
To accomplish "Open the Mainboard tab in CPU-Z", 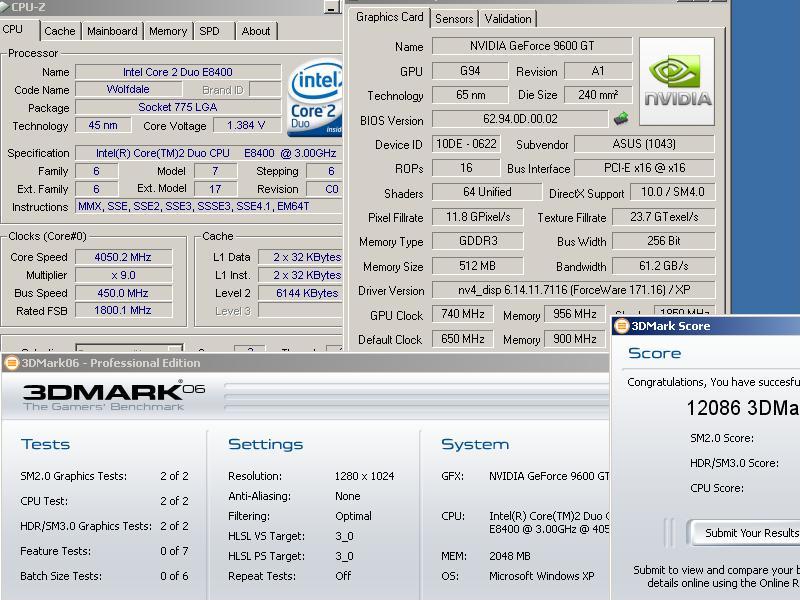I will pos(112,31).
